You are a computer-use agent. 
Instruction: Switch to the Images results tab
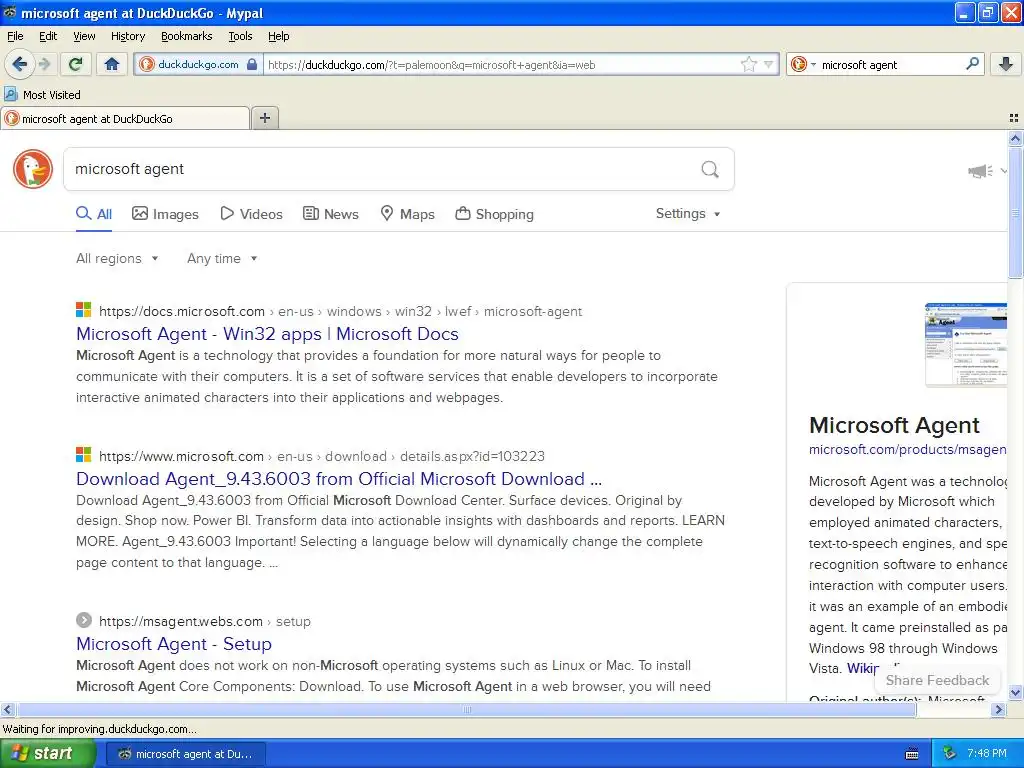[165, 214]
